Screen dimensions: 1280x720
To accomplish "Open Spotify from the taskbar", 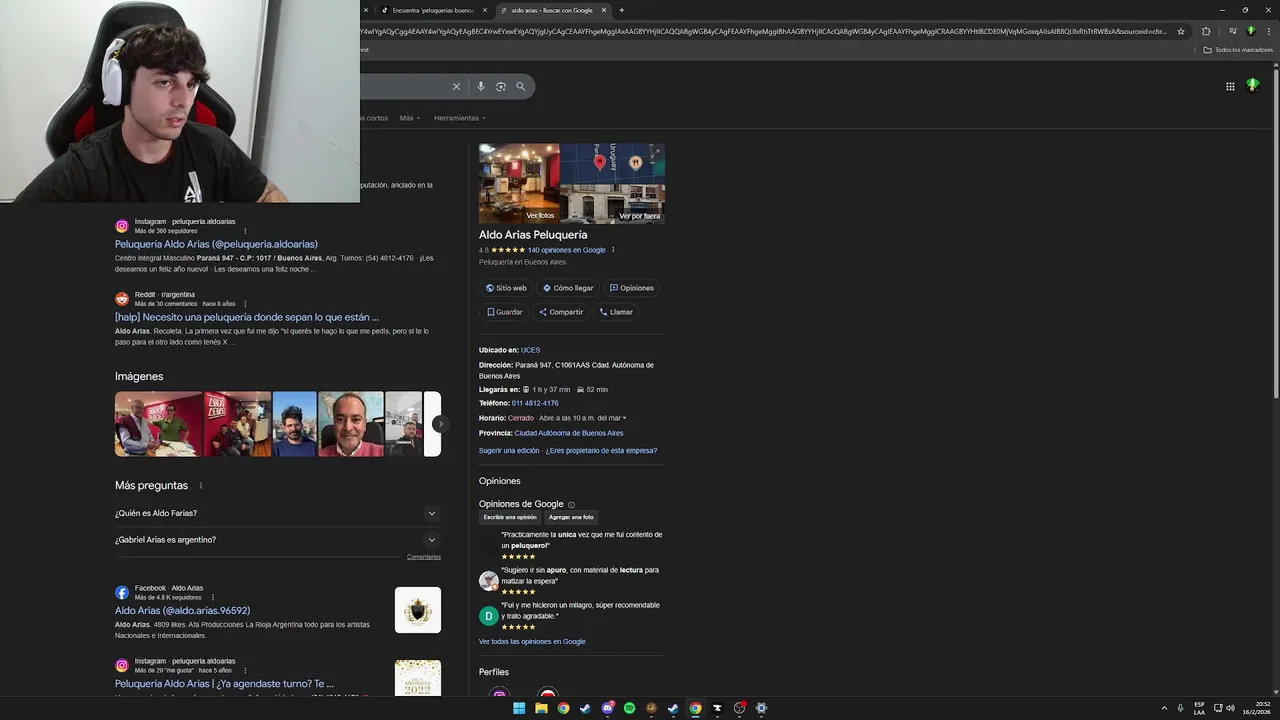I will click(x=629, y=708).
